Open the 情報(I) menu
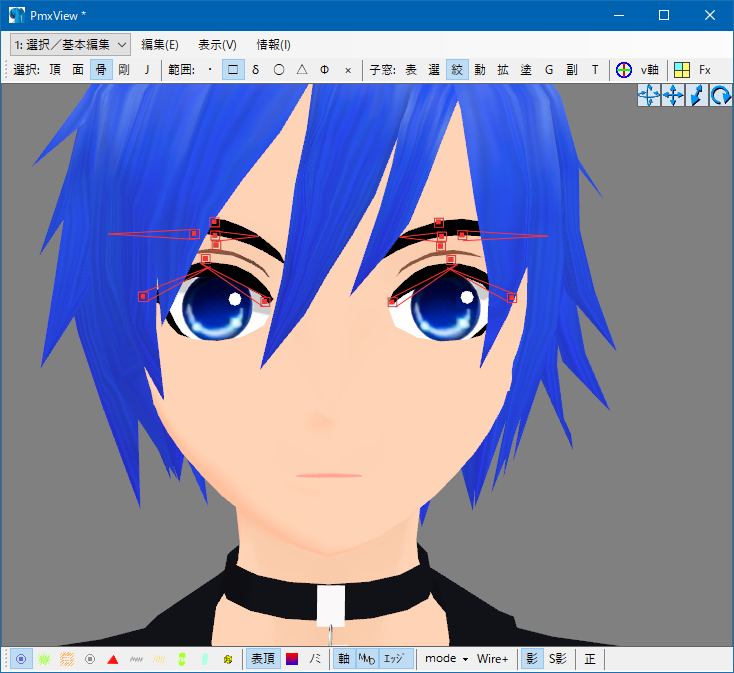 click(273, 45)
